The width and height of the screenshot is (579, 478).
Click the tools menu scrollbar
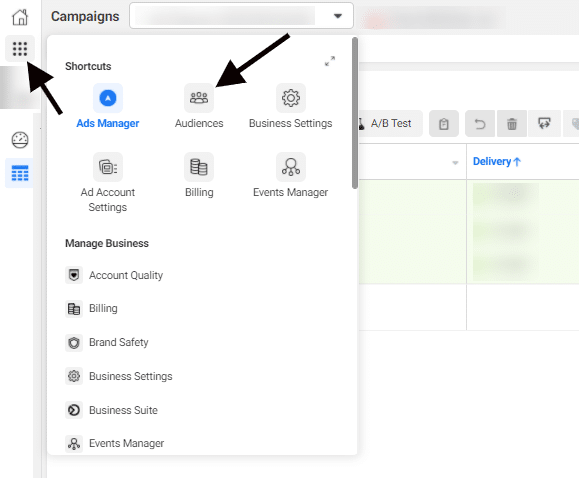coord(355,113)
